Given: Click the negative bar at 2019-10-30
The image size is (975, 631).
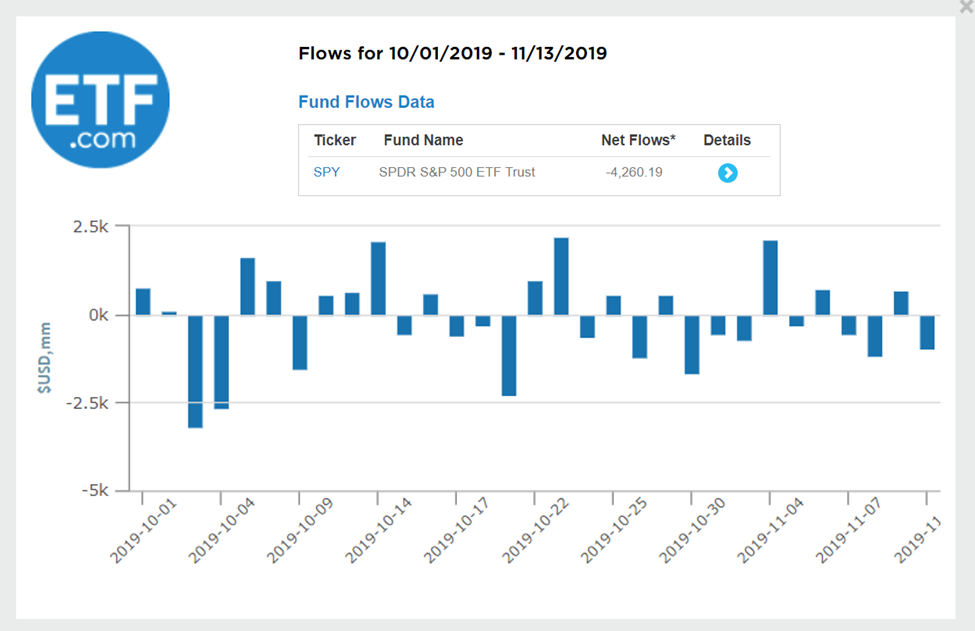Looking at the screenshot, I should (x=692, y=344).
